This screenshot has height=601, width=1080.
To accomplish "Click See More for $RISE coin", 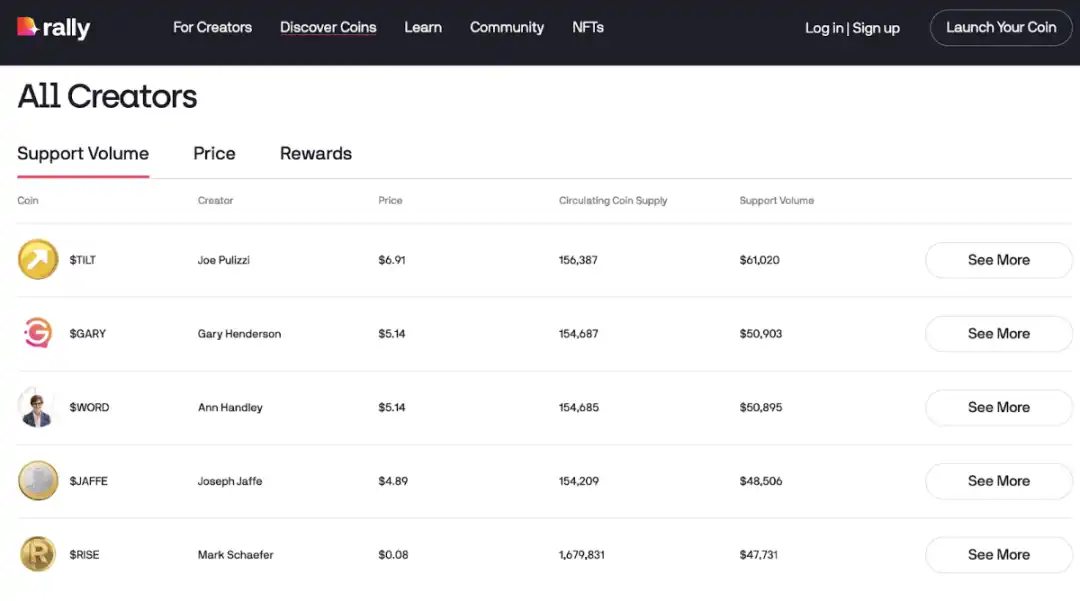I will coord(998,555).
